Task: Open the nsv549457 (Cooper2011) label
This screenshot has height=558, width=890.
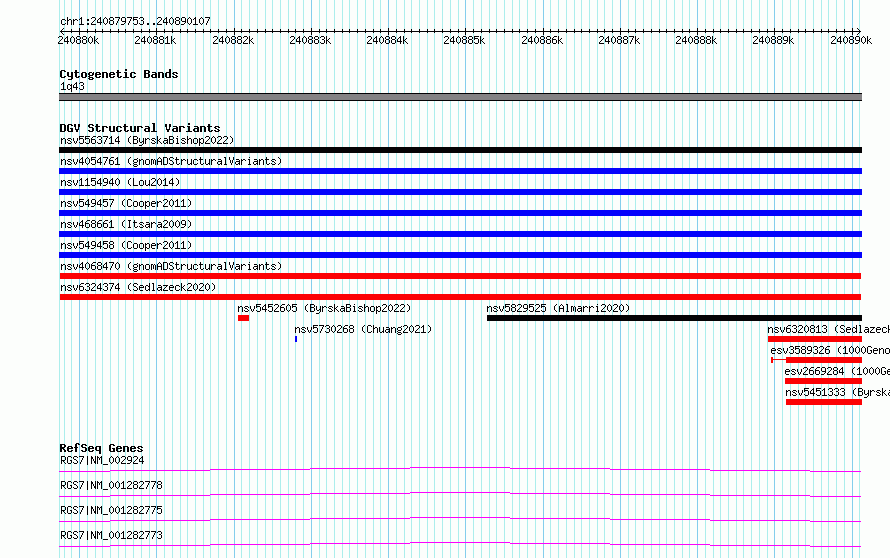Action: point(126,203)
